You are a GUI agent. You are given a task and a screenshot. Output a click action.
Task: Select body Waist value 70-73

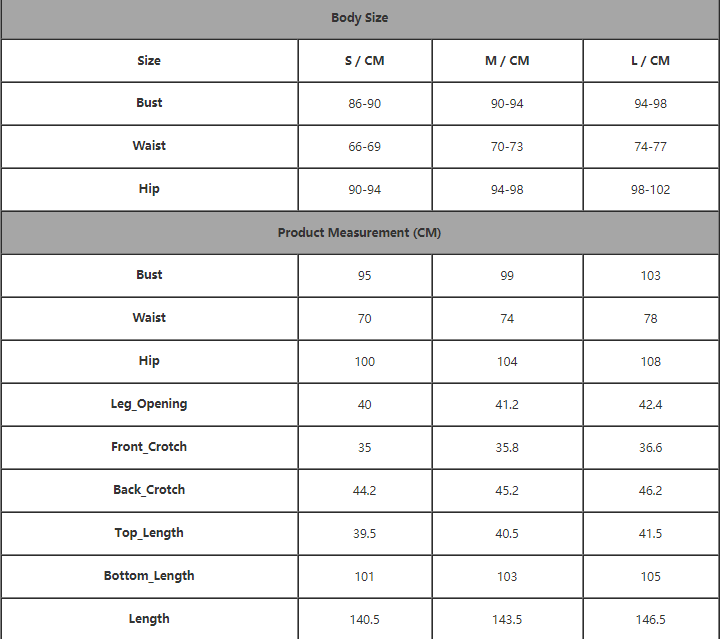point(507,147)
